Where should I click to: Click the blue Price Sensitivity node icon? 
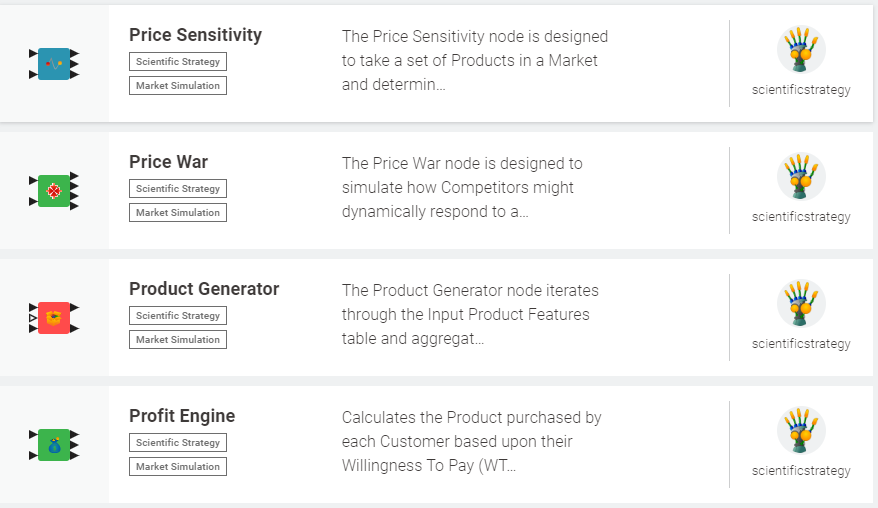tap(54, 64)
